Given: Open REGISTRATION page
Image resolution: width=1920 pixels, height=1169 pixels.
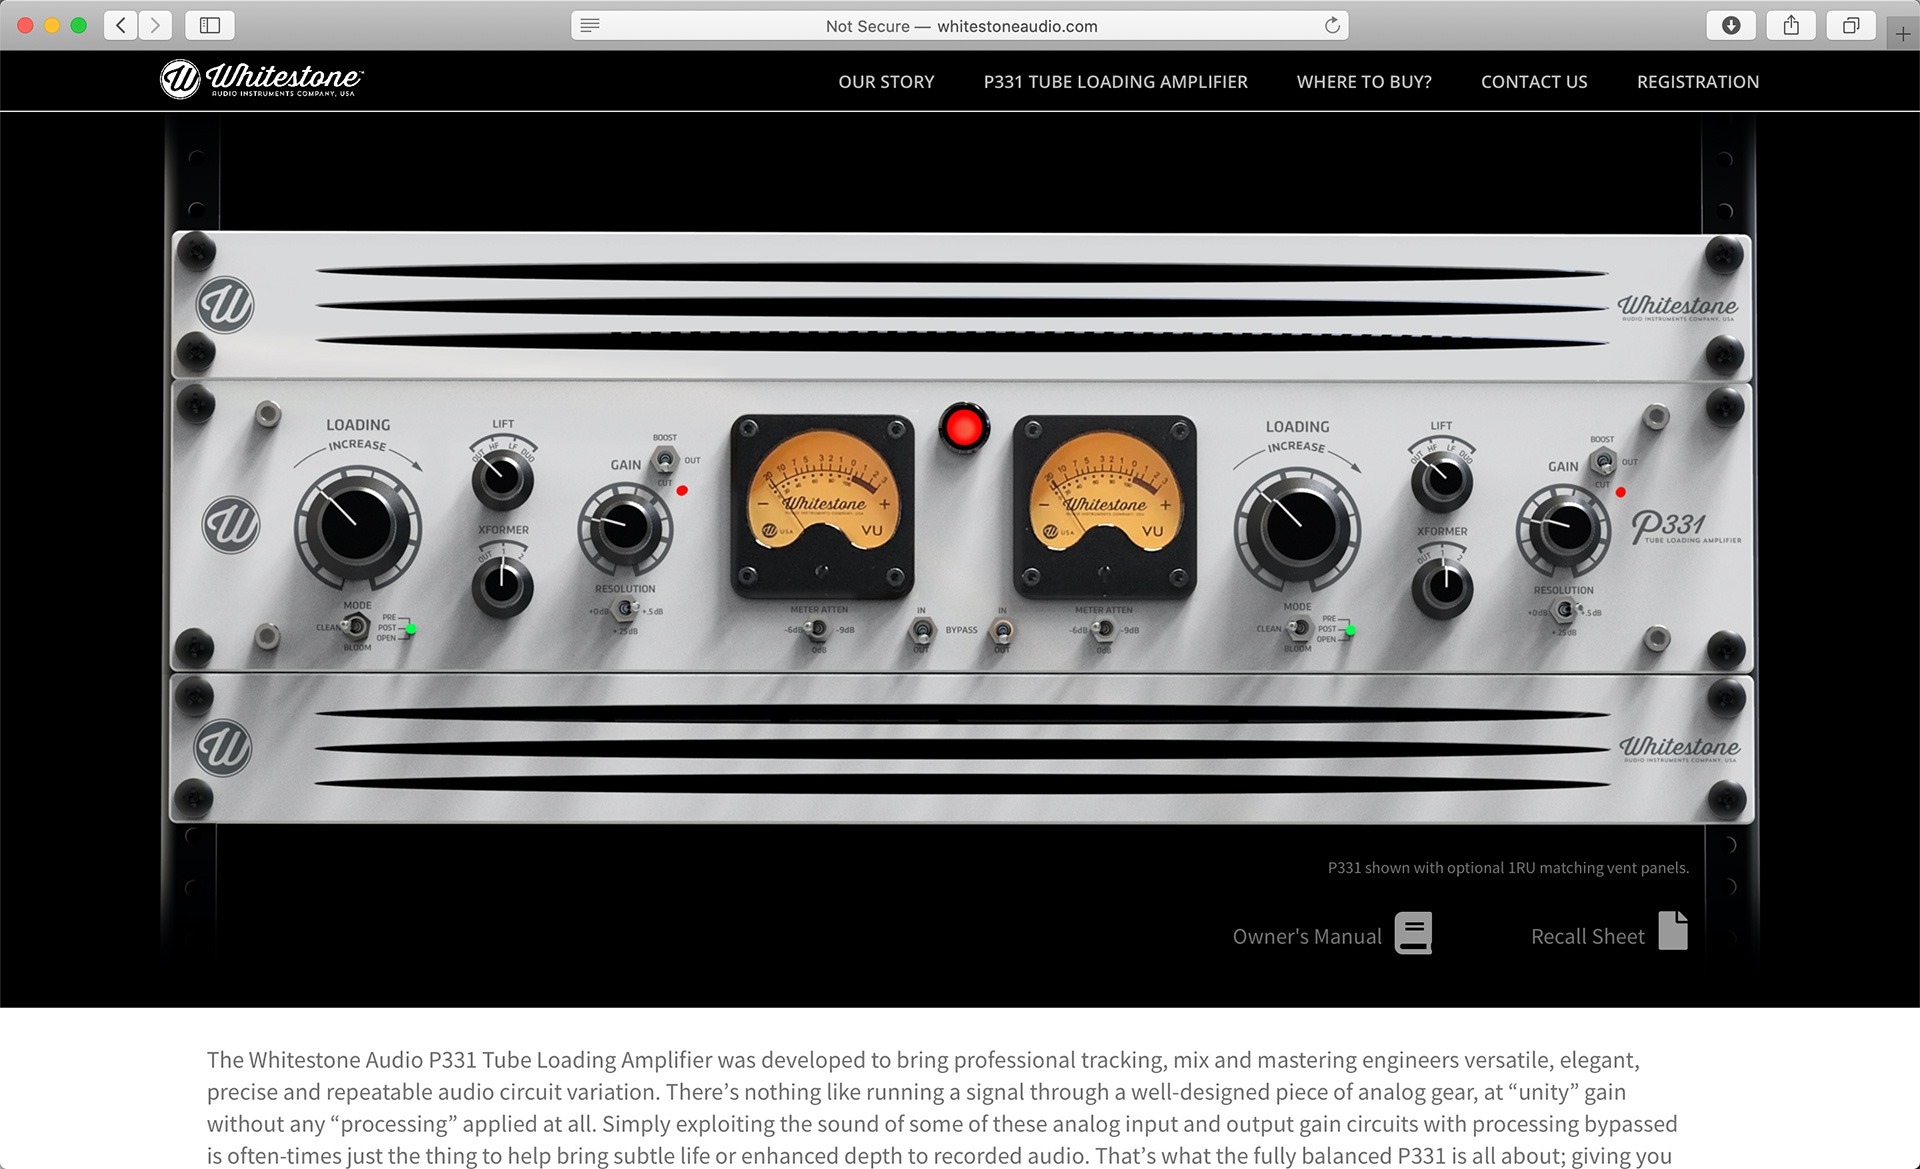Looking at the screenshot, I should pos(1697,82).
